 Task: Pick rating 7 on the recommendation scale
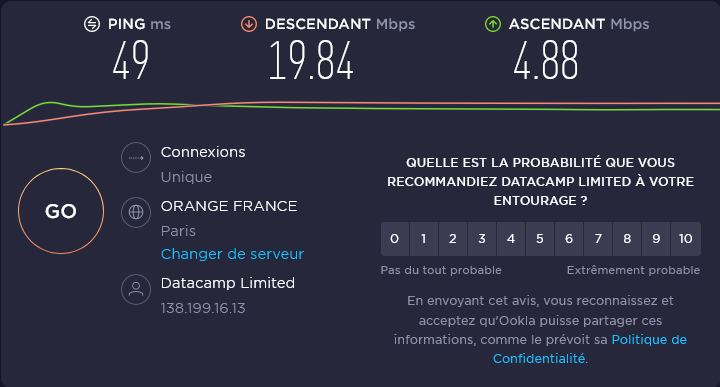tap(598, 239)
